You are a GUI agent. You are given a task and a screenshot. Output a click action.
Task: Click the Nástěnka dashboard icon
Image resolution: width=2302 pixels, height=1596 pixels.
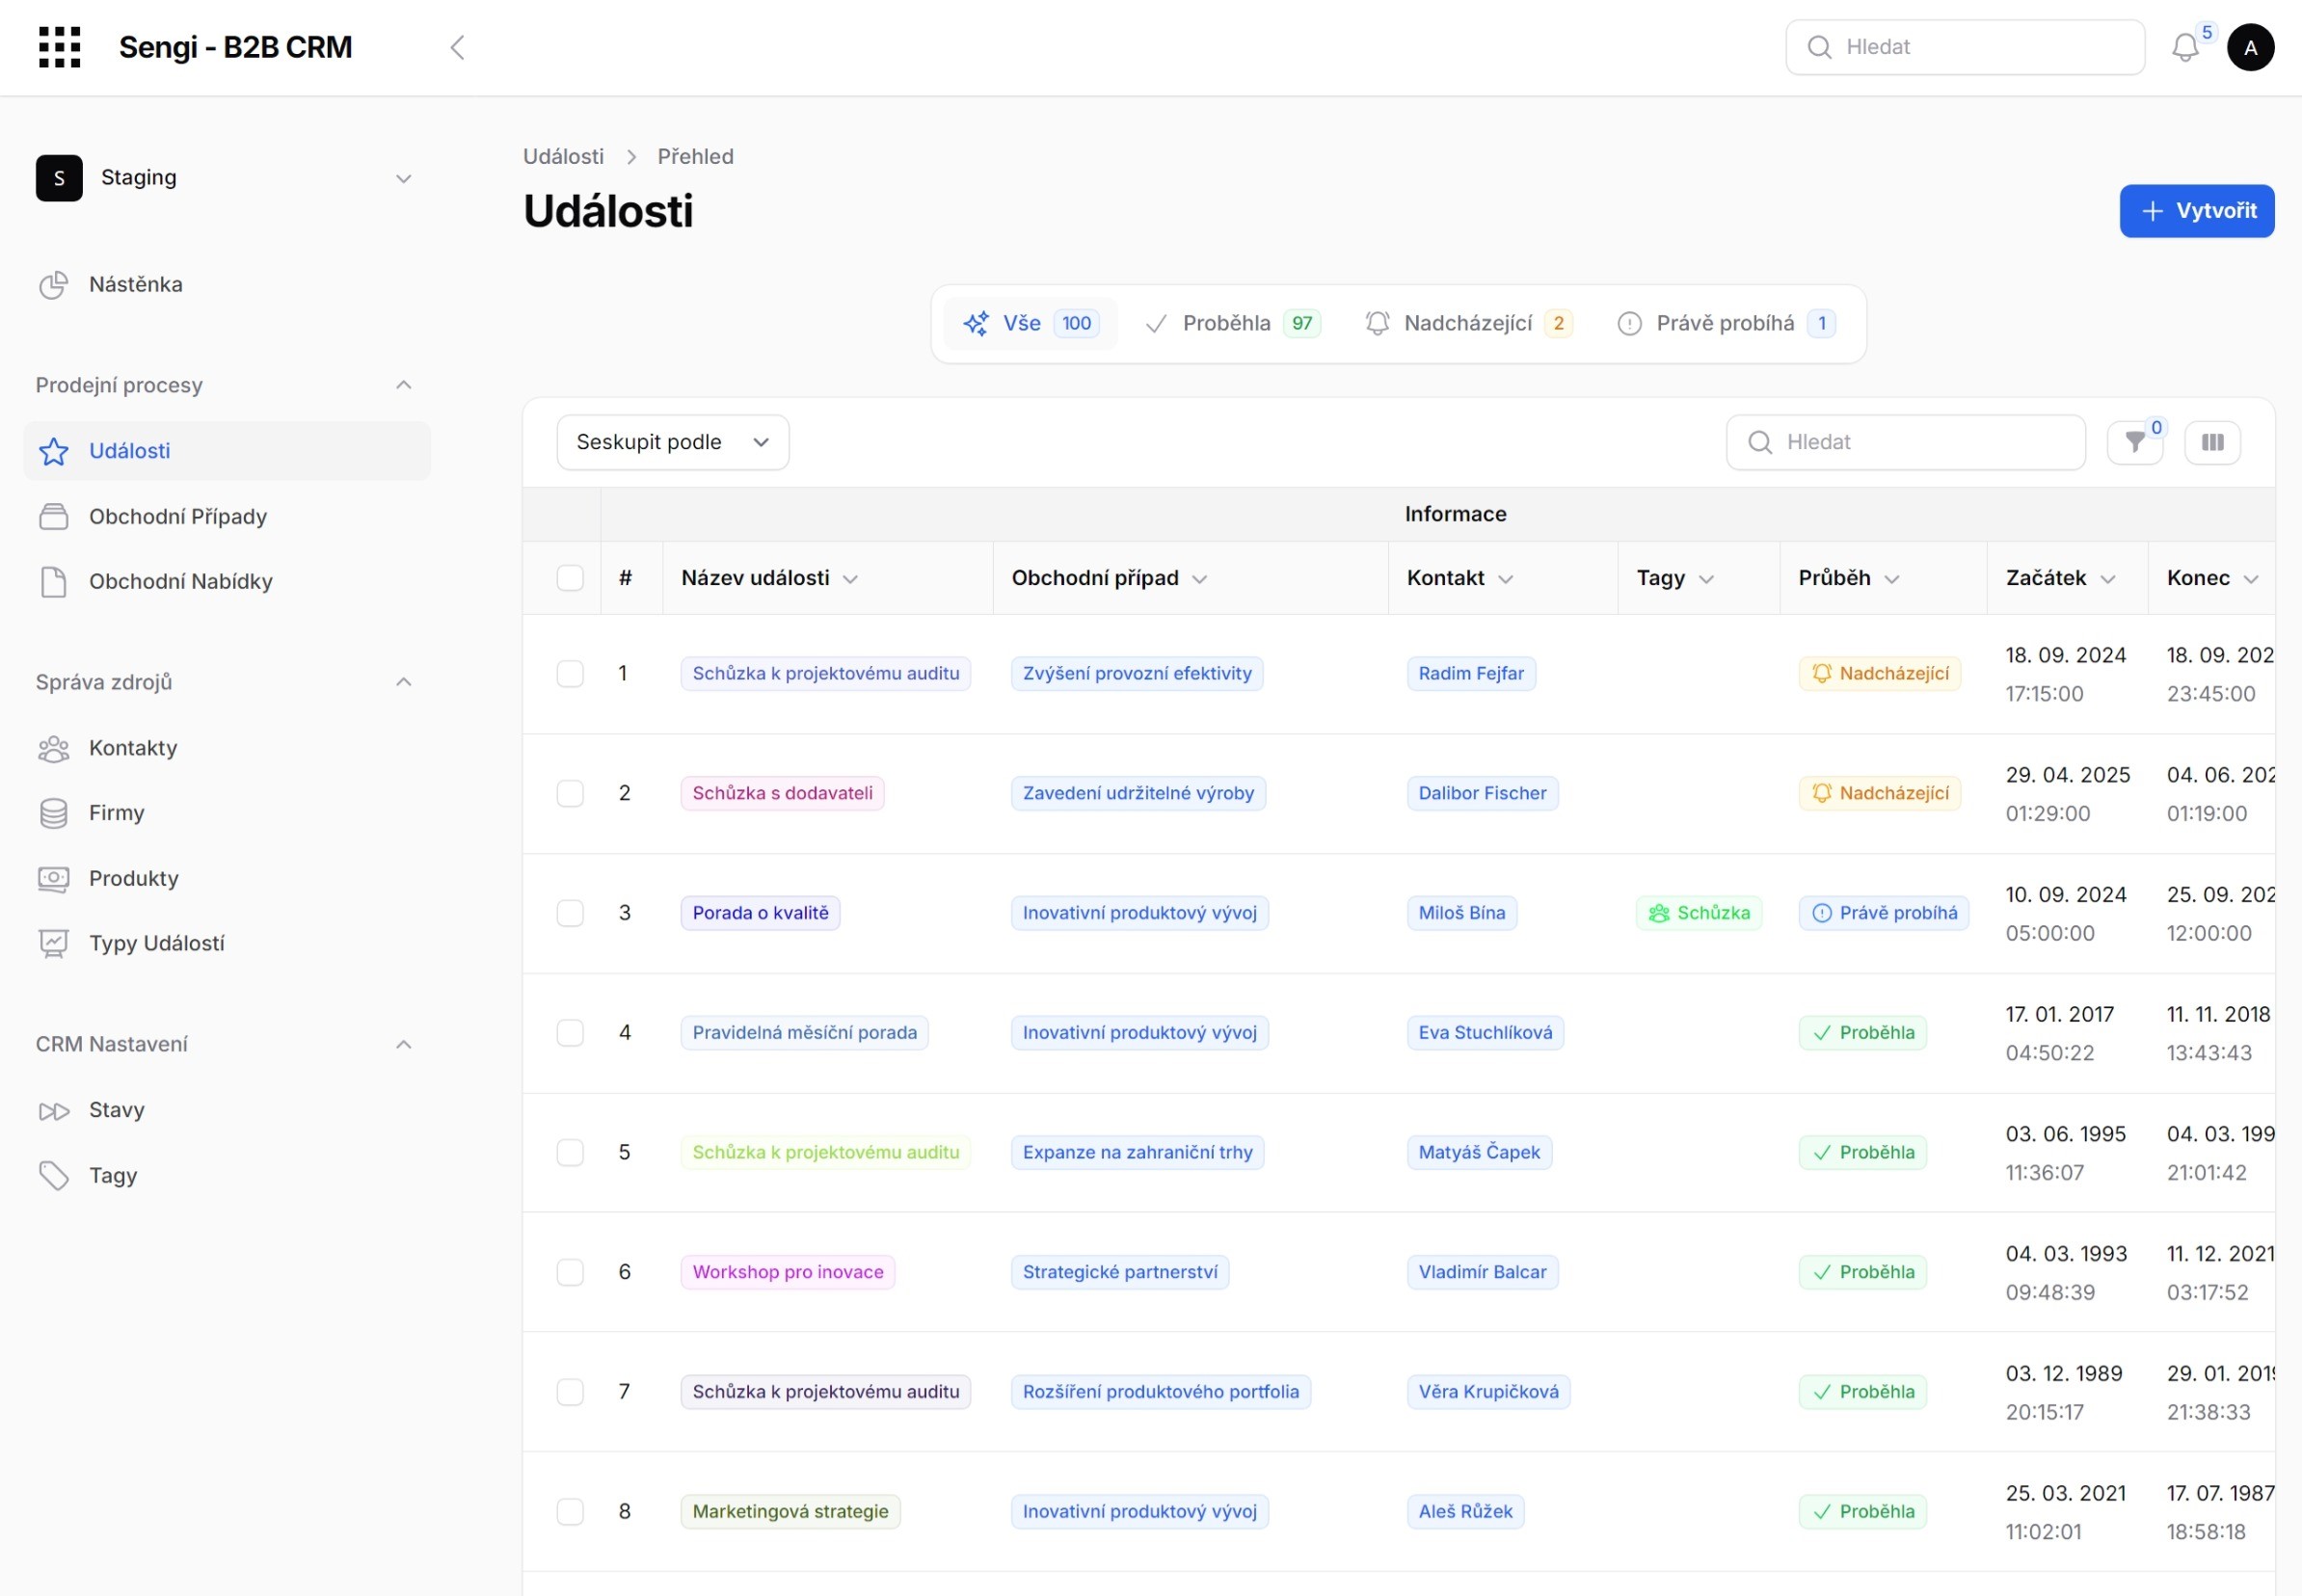(x=53, y=285)
